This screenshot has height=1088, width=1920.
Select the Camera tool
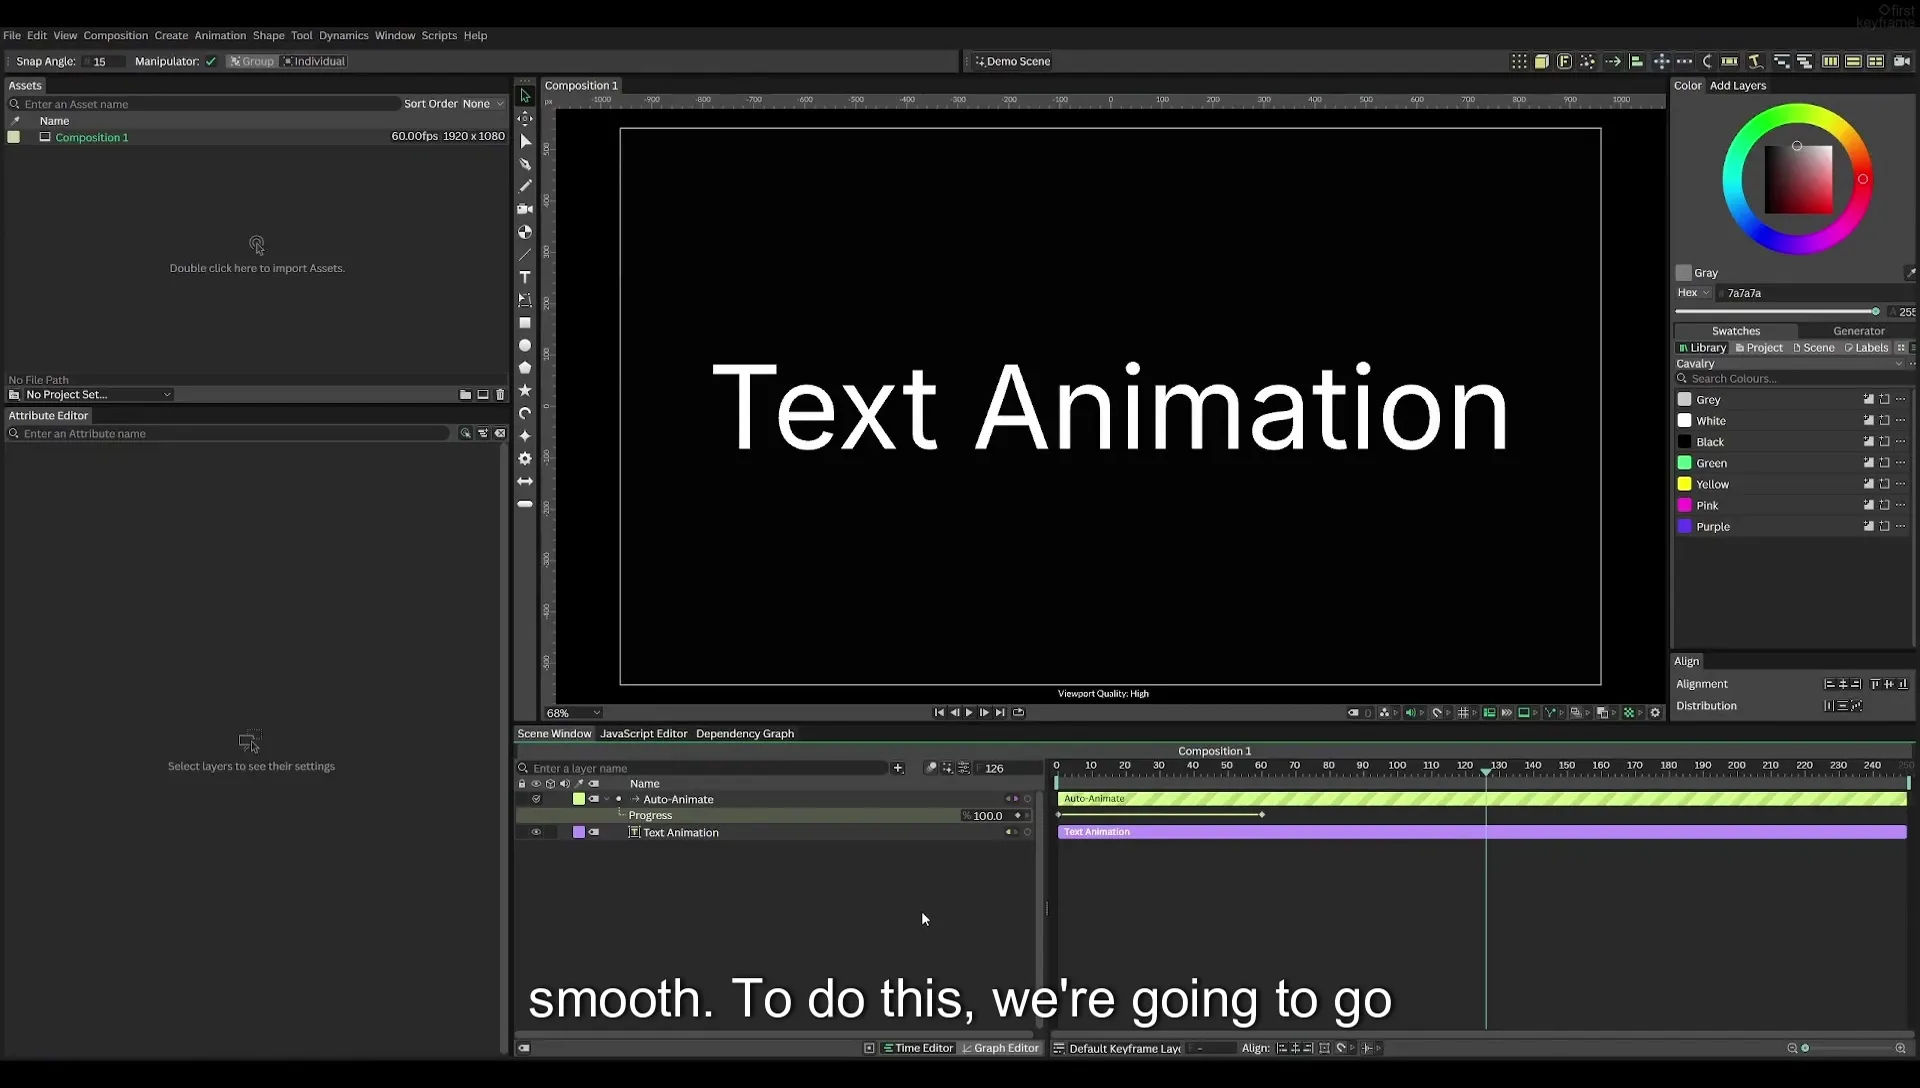point(525,209)
